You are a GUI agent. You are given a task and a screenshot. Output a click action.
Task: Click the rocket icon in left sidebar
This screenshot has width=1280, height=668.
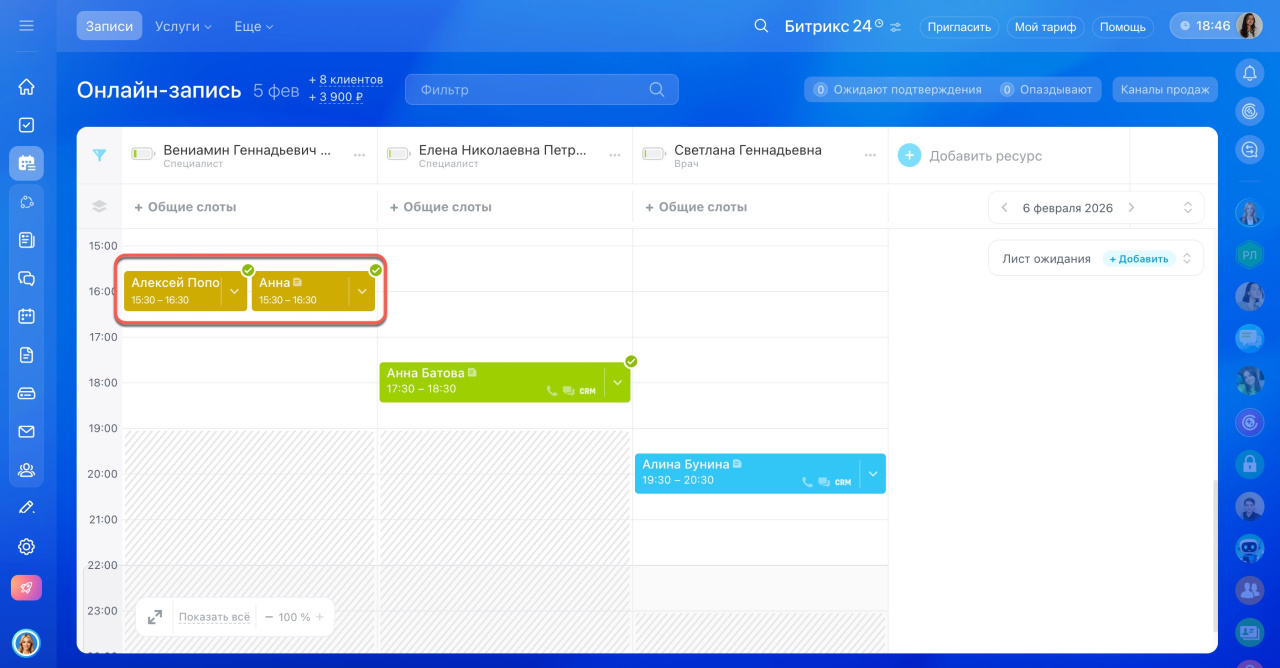[27, 588]
